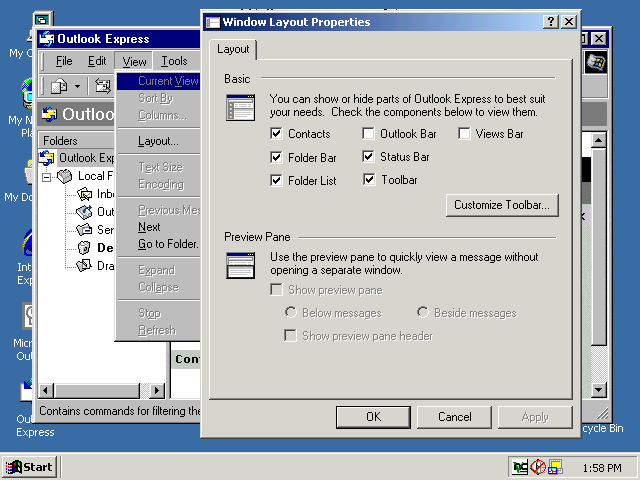Image resolution: width=640 pixels, height=480 pixels.
Task: Click the Window Layout Properties title icon
Action: tap(213, 22)
